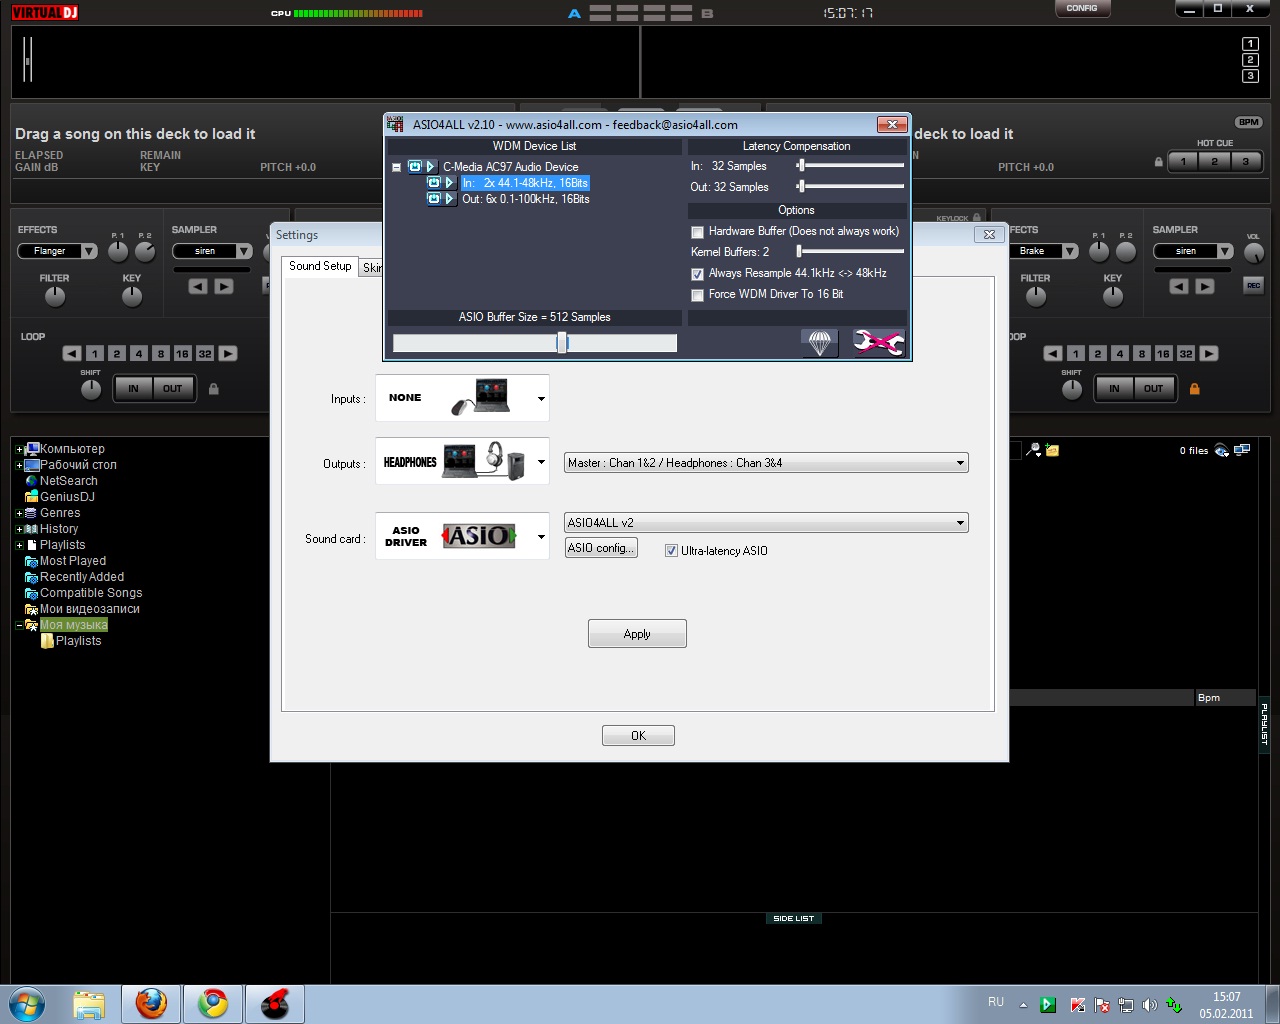The height and width of the screenshot is (1024, 1280).
Task: Open the vertical PLAYLIST side tab
Action: [1264, 723]
